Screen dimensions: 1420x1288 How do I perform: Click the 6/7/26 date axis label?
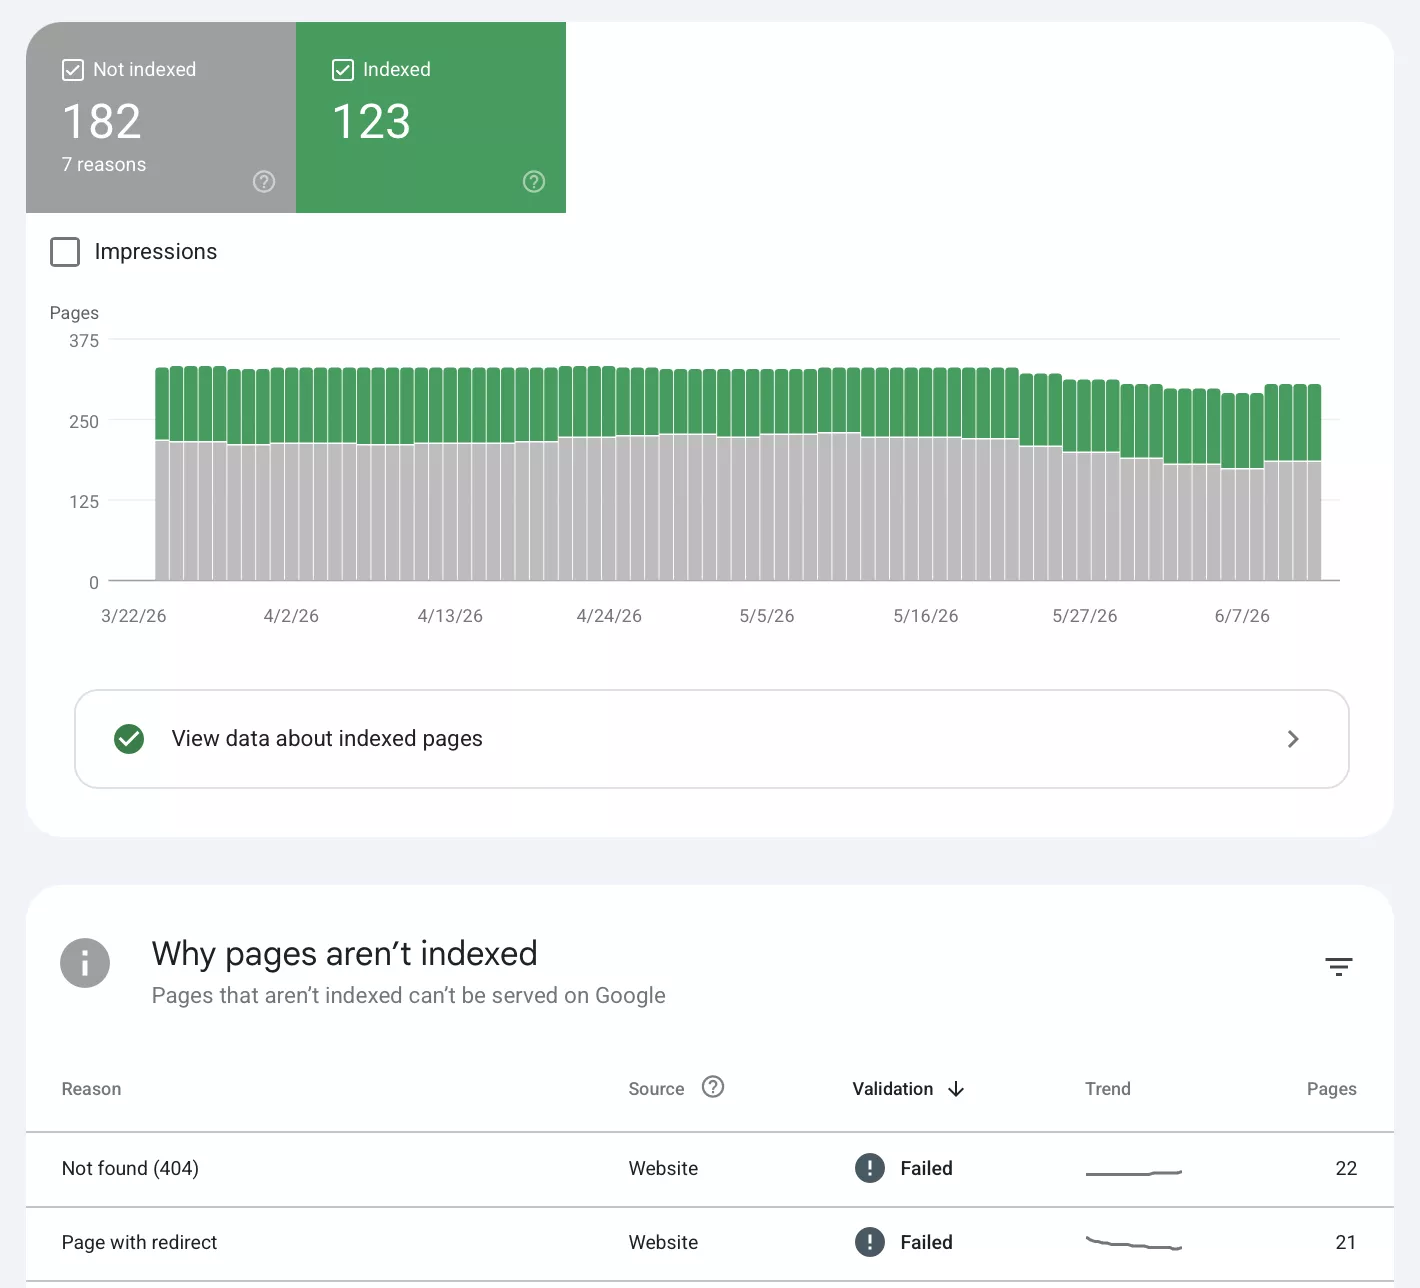point(1242,616)
